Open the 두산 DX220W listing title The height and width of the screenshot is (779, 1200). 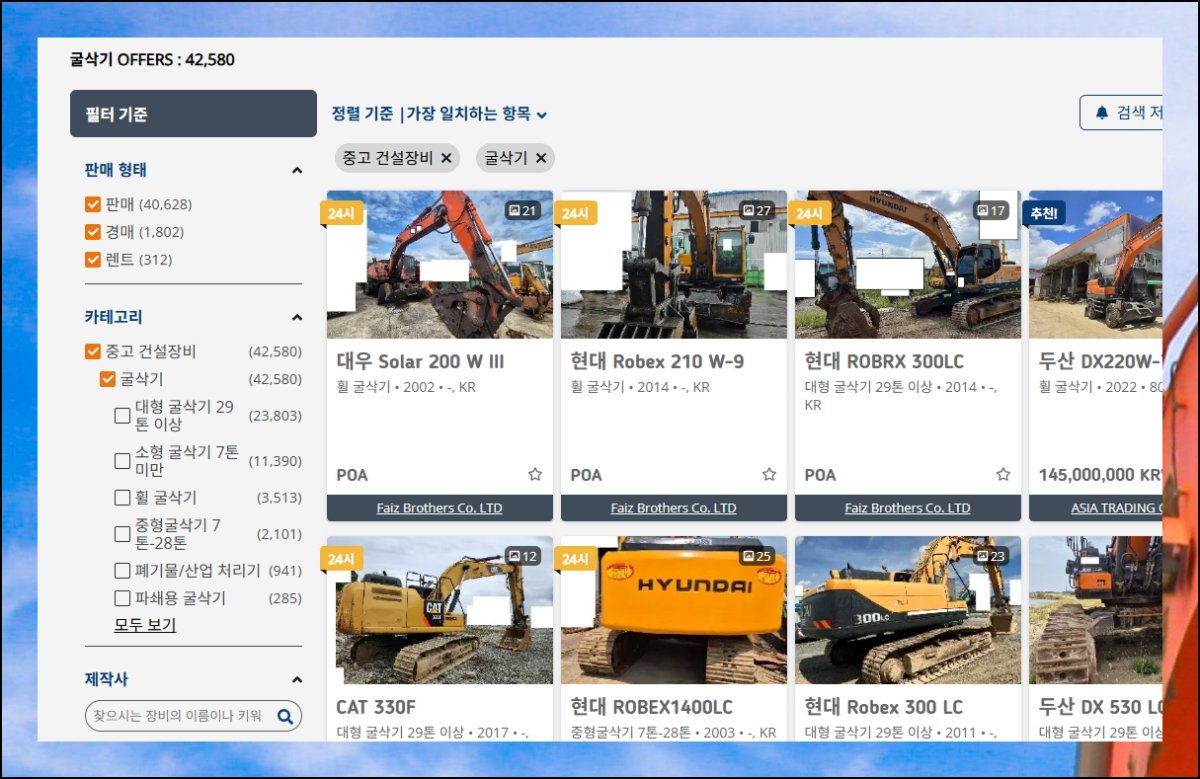click(x=1100, y=362)
